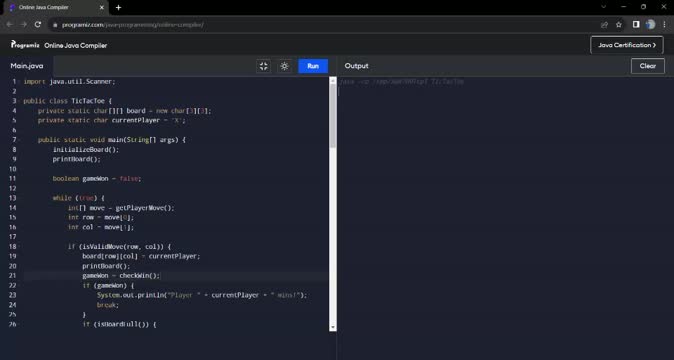Click line 21 checkWin() statement
The width and height of the screenshot is (674, 360).
121,276
